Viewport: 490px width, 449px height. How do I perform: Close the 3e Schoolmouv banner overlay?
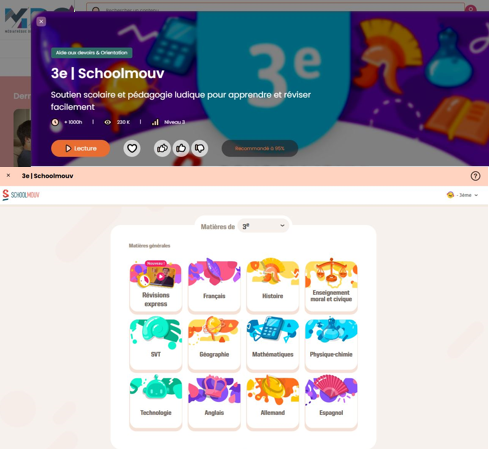(x=41, y=22)
